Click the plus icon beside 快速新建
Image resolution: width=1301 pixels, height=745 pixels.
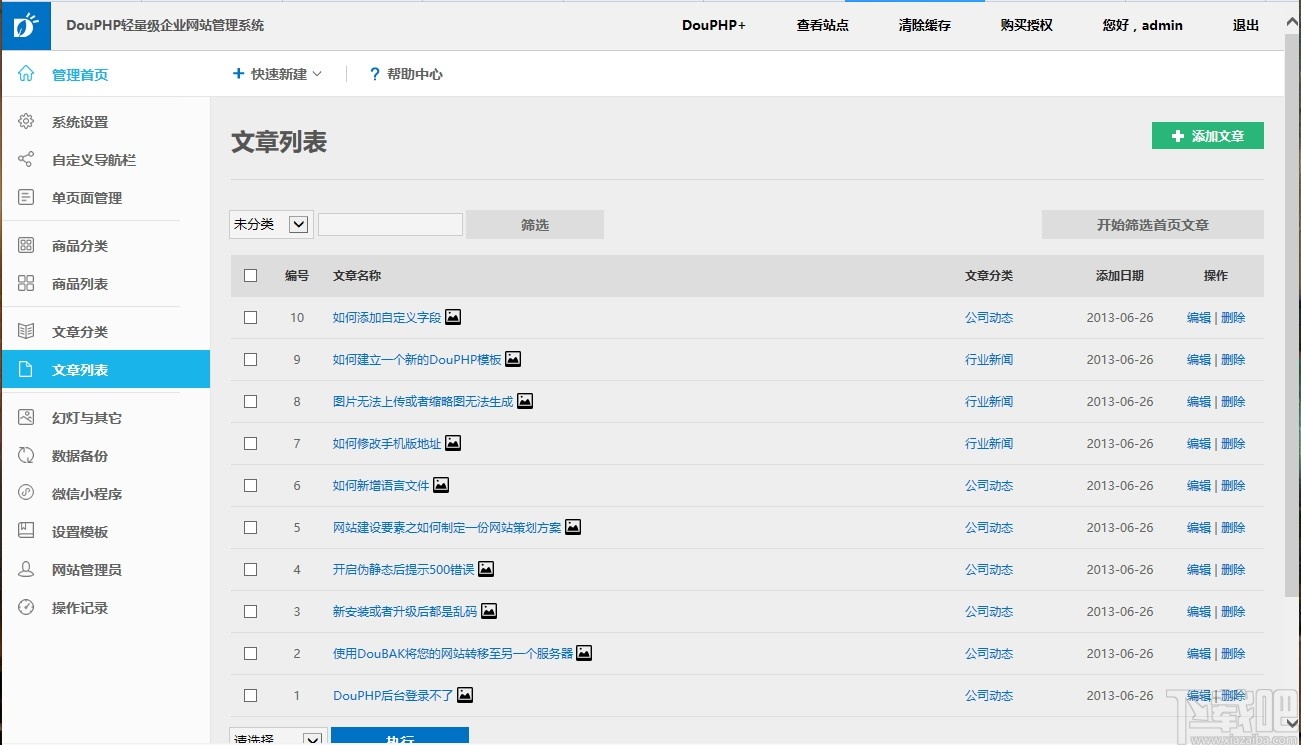point(238,74)
